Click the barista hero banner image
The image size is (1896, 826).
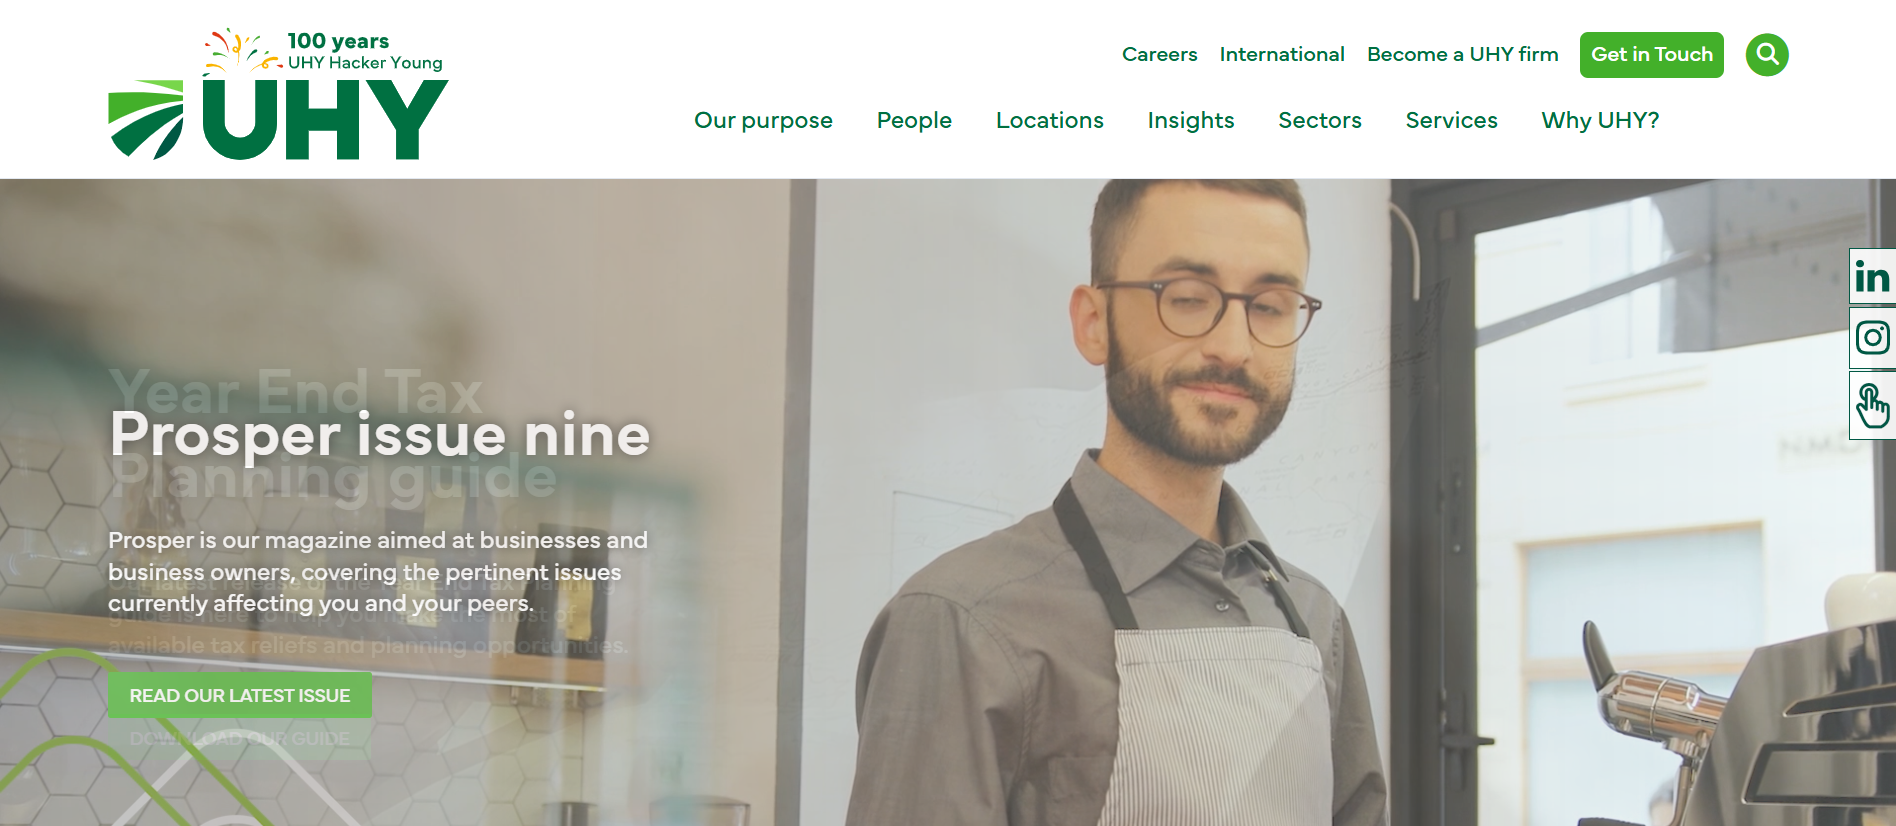coord(1100,502)
